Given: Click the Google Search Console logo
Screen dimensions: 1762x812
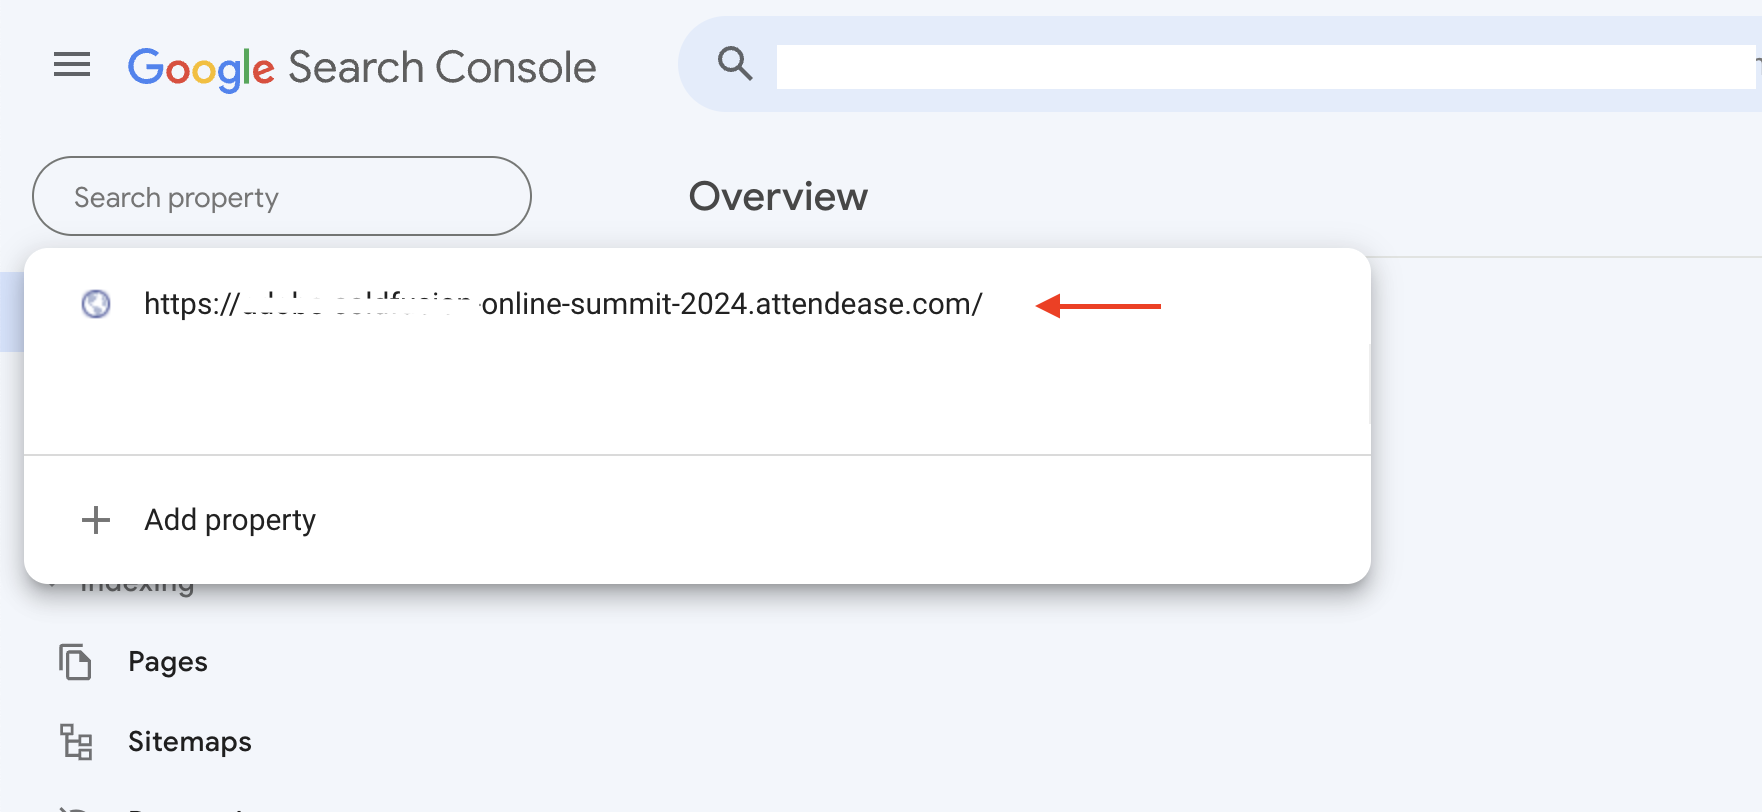Looking at the screenshot, I should pos(362,66).
